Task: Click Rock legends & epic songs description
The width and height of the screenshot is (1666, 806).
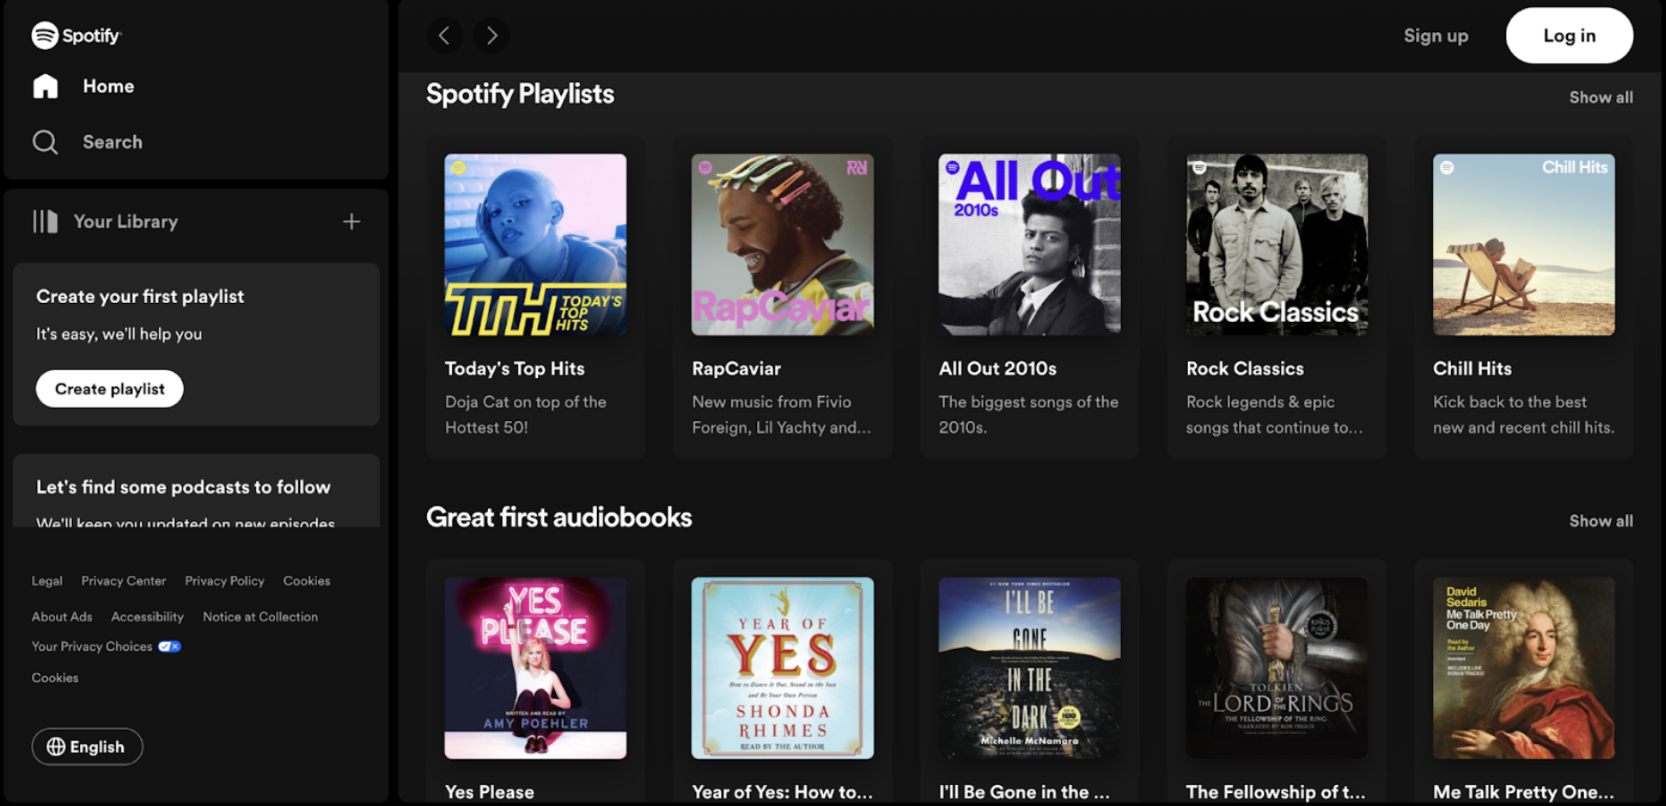Action: tap(1274, 414)
